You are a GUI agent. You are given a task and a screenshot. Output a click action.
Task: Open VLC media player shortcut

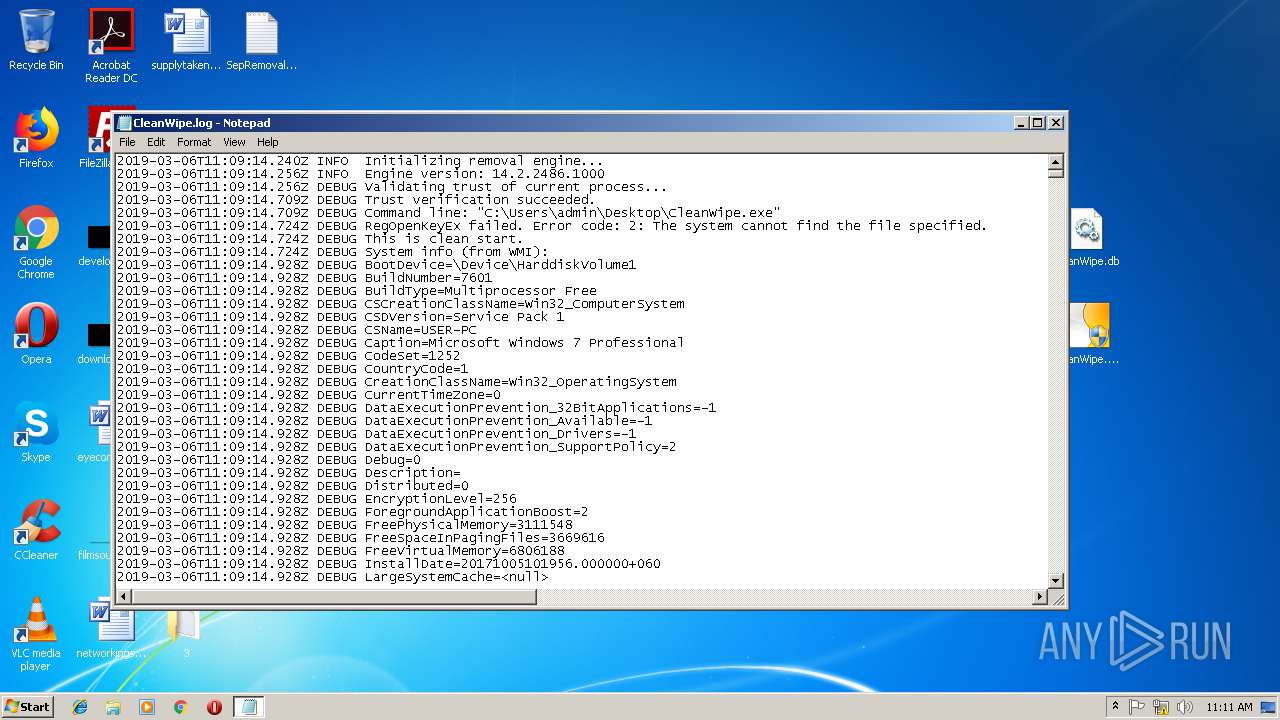(36, 634)
